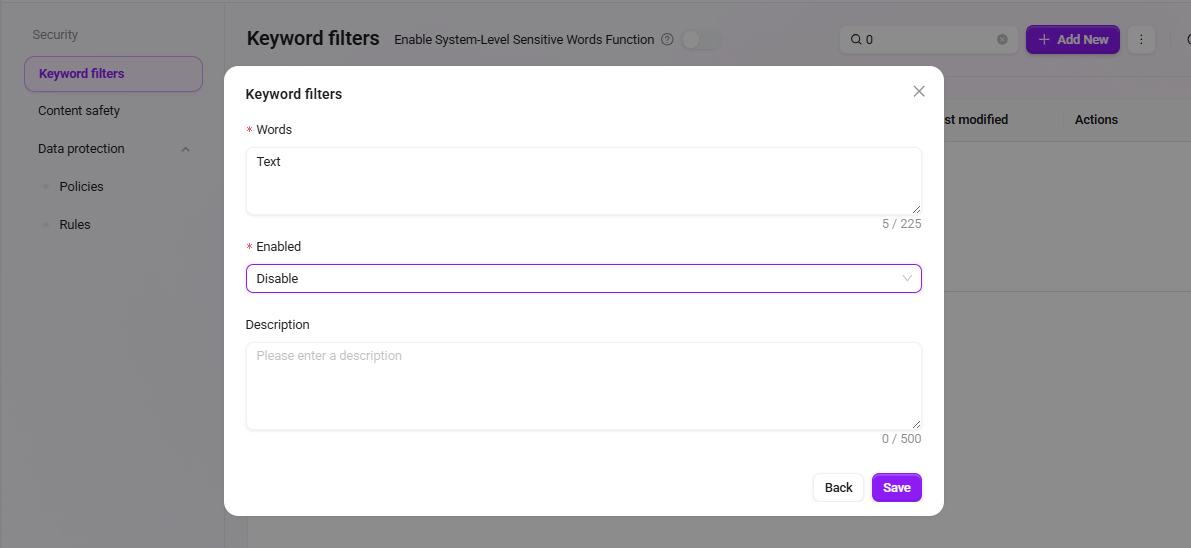Save the keyword filter
The width and height of the screenshot is (1191, 548).
click(896, 488)
